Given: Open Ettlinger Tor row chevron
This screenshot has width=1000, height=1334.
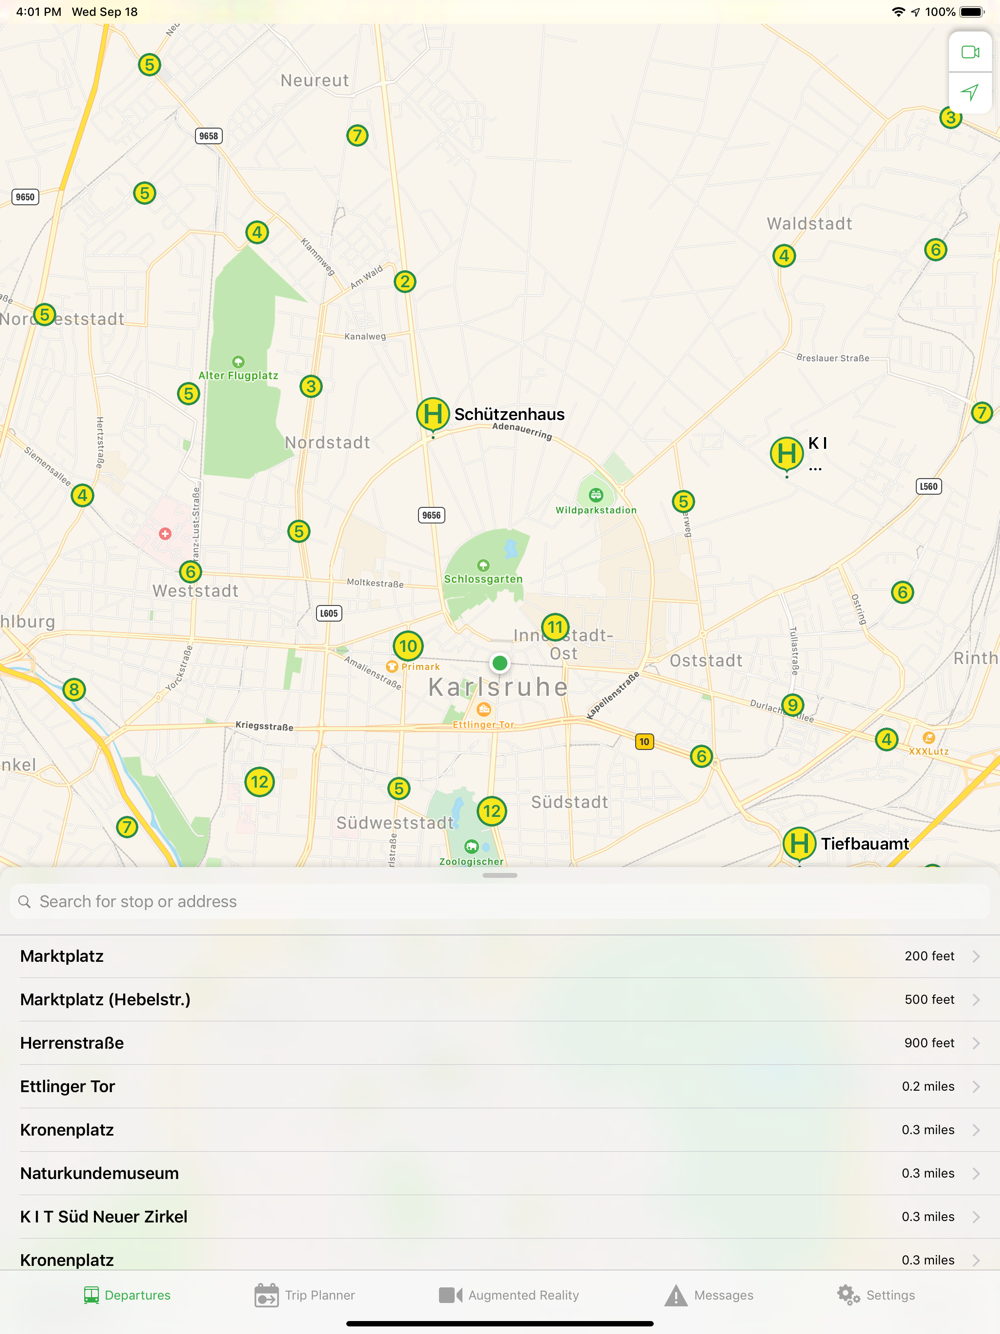Looking at the screenshot, I should point(976,1086).
